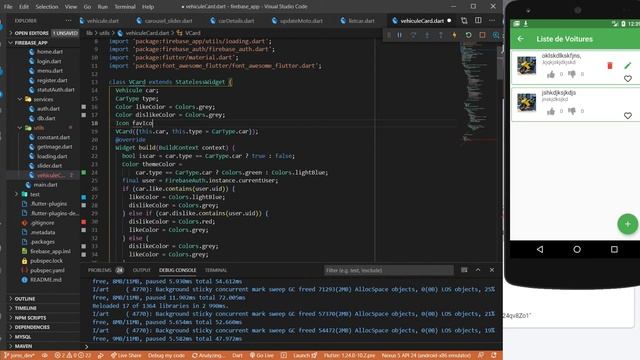Open main.dart in explorer
The image size is (640, 360).
coord(45,185)
